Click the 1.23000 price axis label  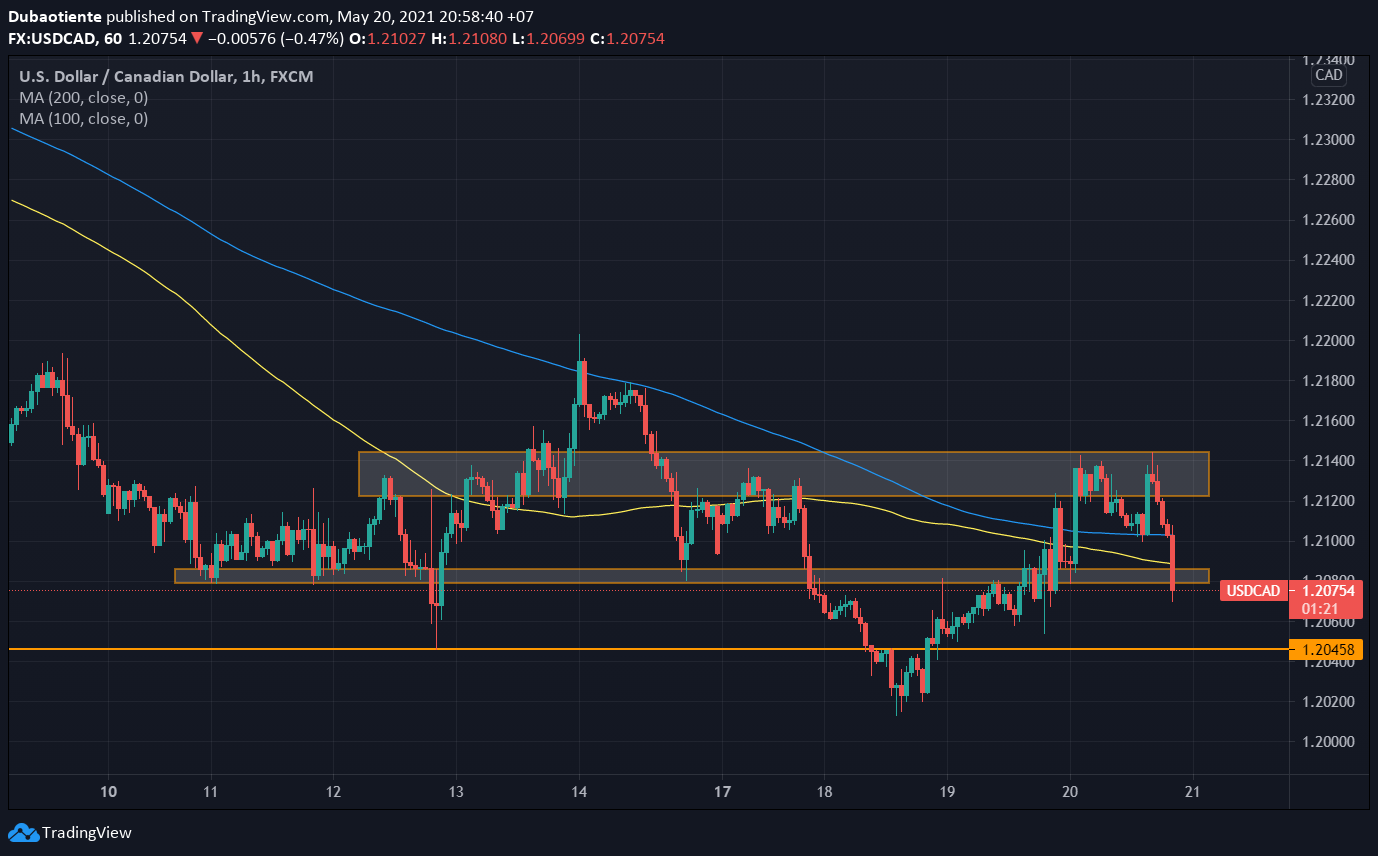[x=1326, y=140]
